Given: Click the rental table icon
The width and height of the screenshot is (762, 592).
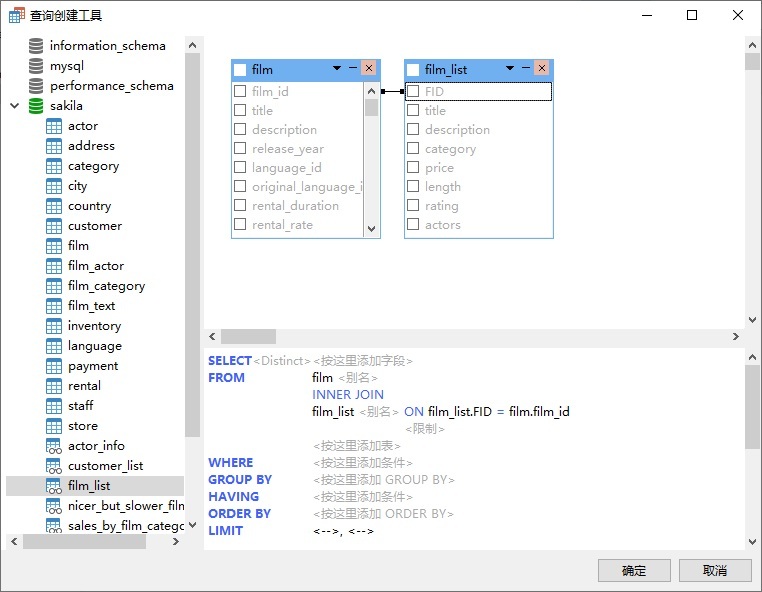Looking at the screenshot, I should tap(54, 386).
